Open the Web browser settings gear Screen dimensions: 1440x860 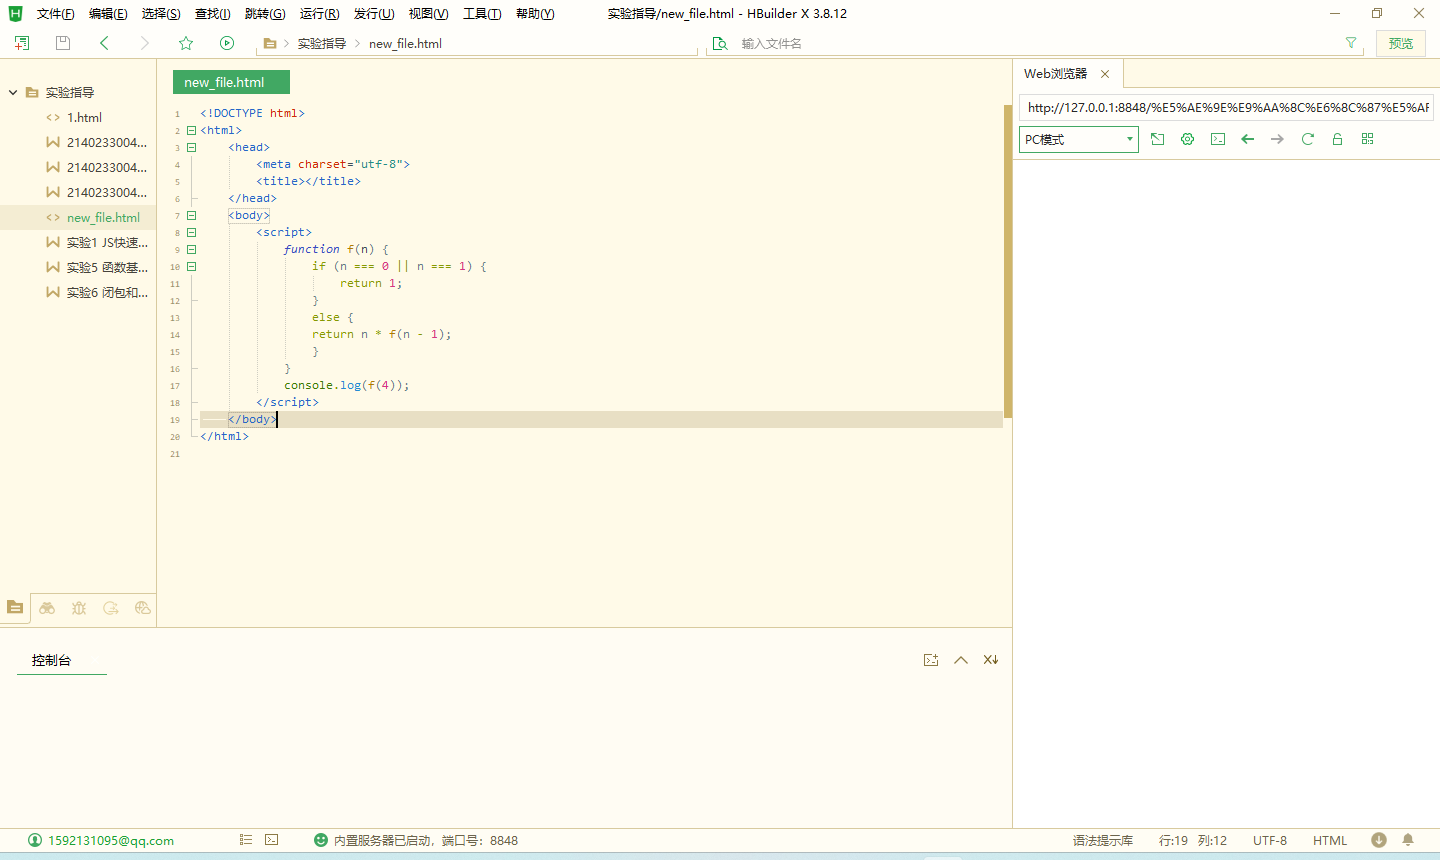pos(1188,139)
